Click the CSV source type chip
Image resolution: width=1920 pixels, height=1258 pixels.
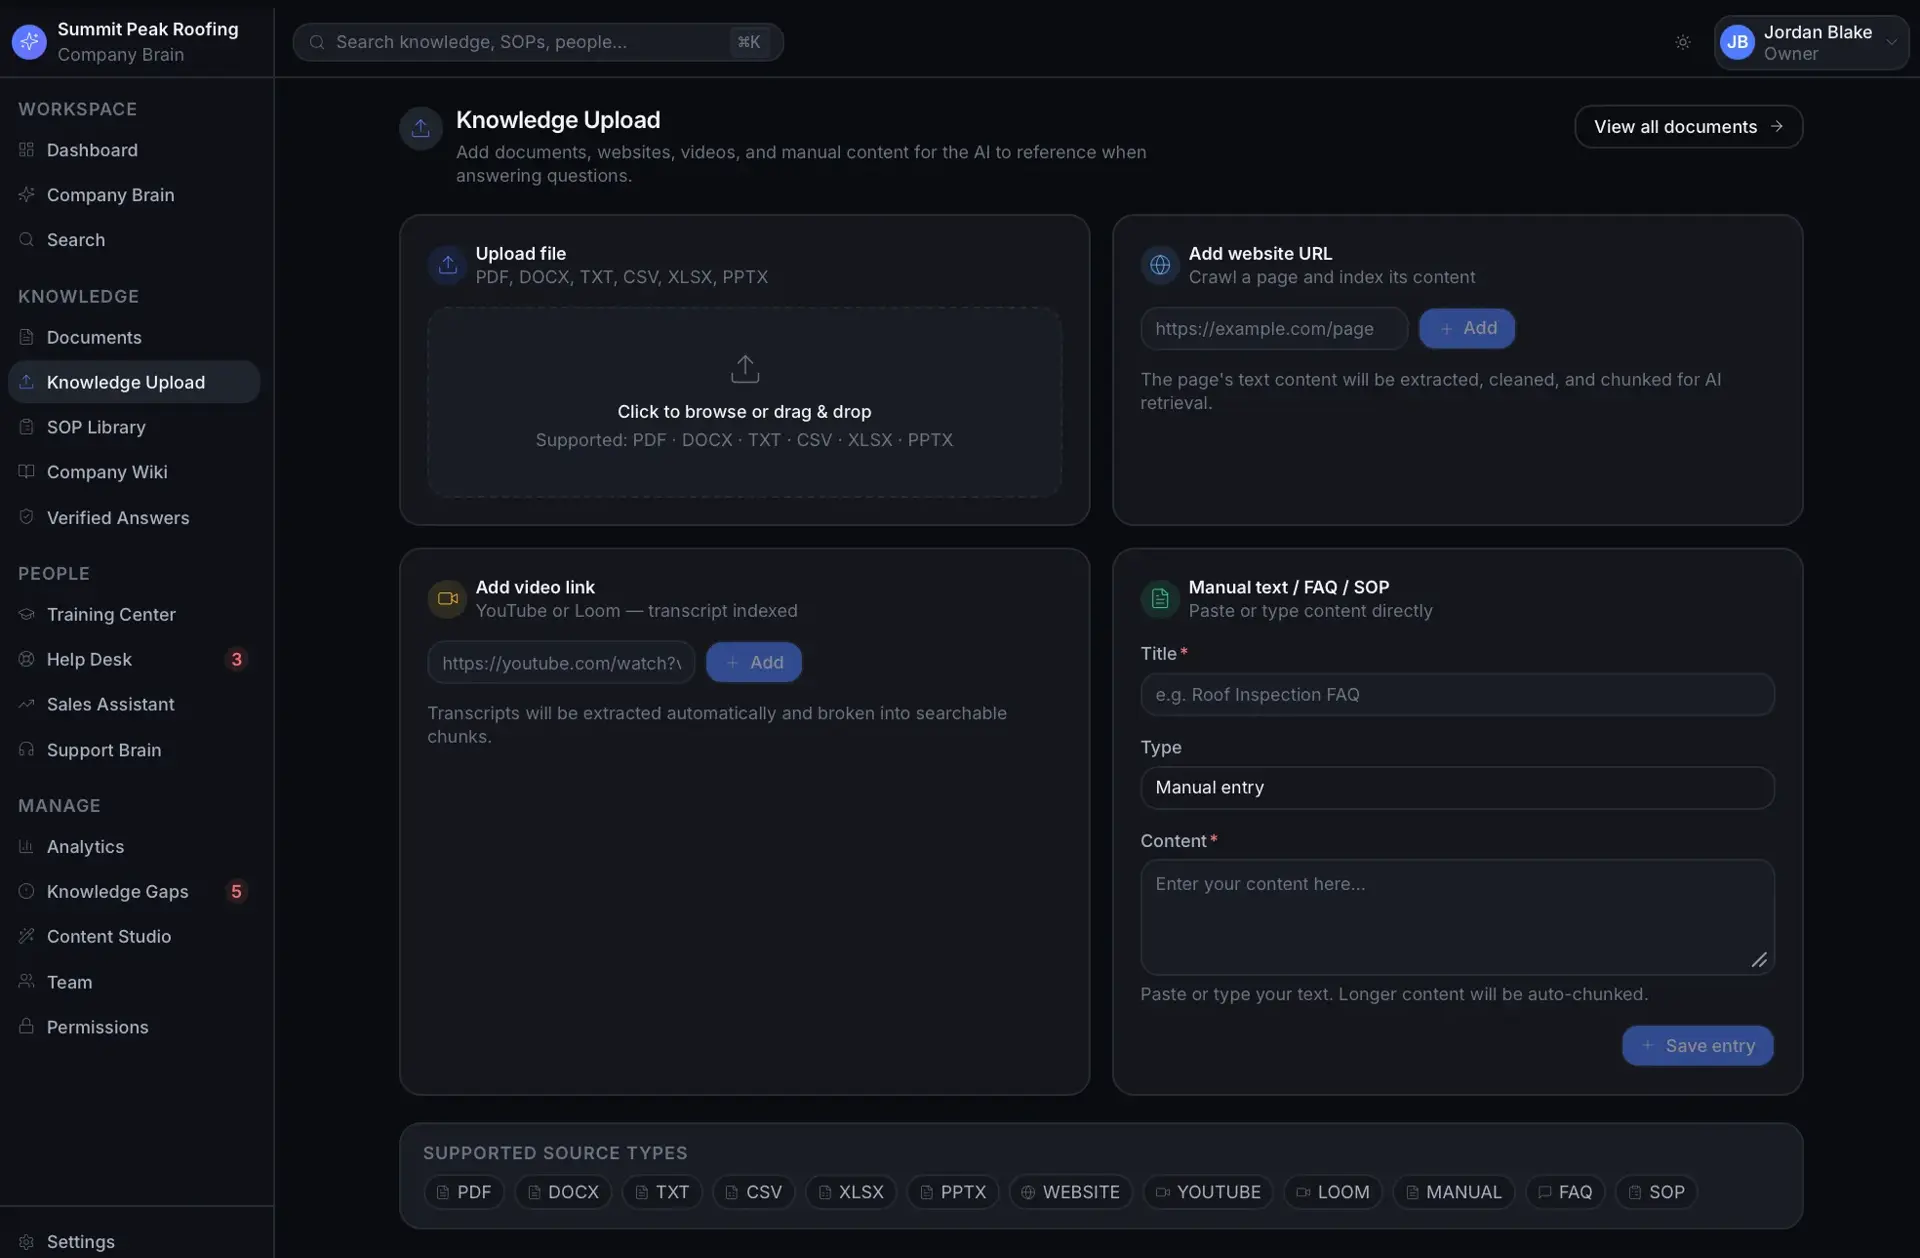pos(753,1192)
